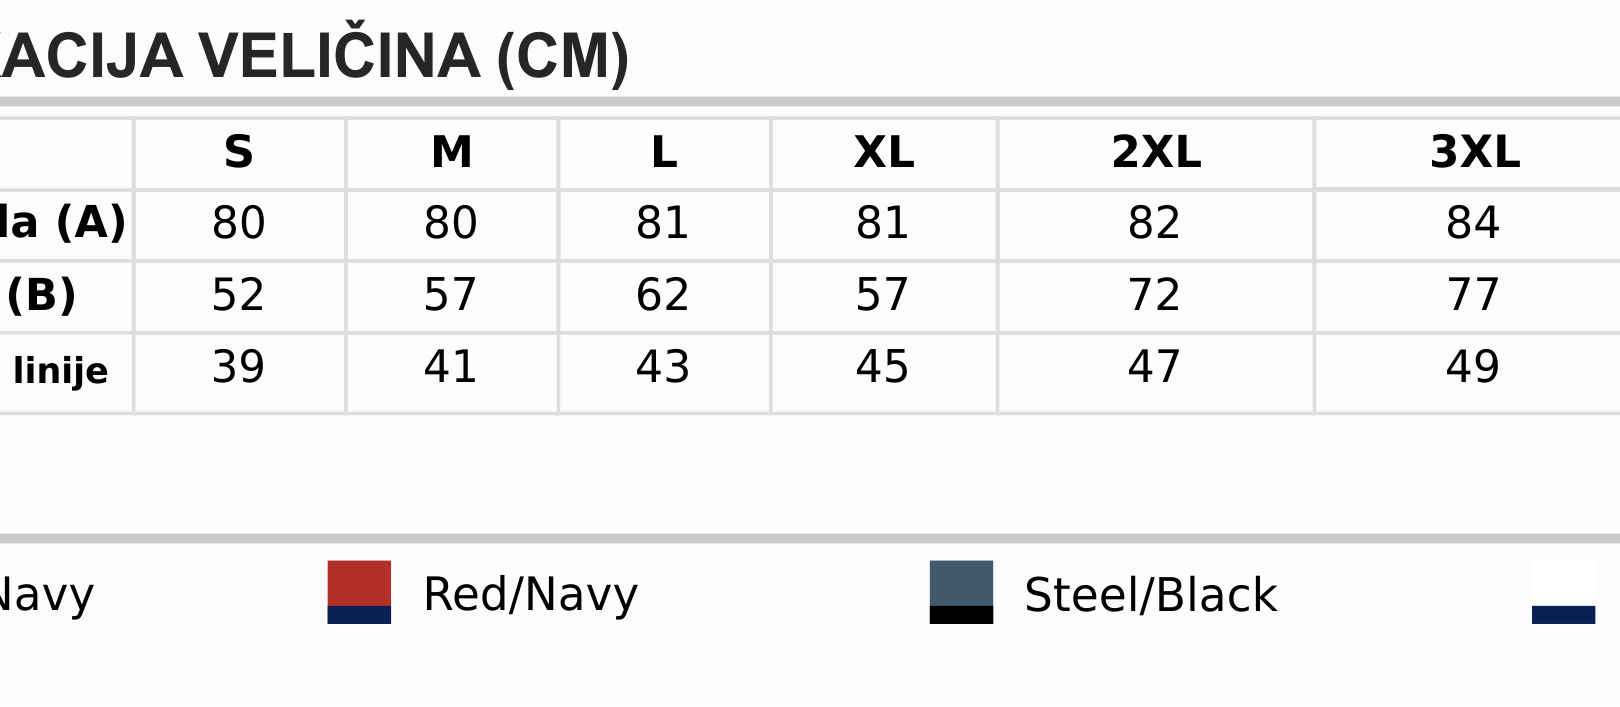
Task: Click the M size column header
Action: (452, 153)
